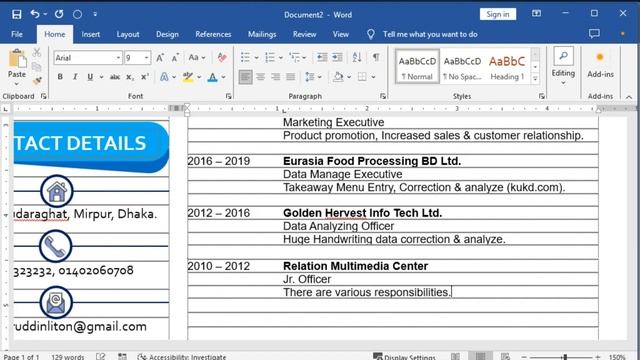640x360 pixels.
Task: Decrease the paragraph indent
Action: click(322, 58)
